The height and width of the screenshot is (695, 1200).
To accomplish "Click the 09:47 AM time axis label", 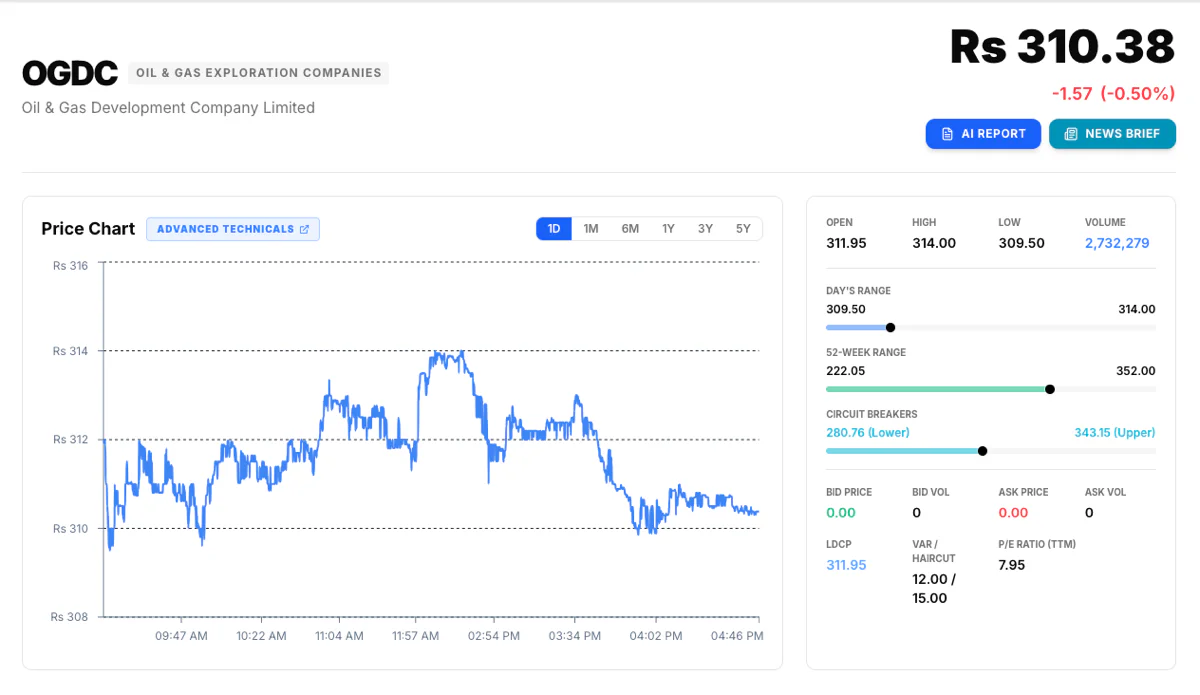I will coord(181,636).
